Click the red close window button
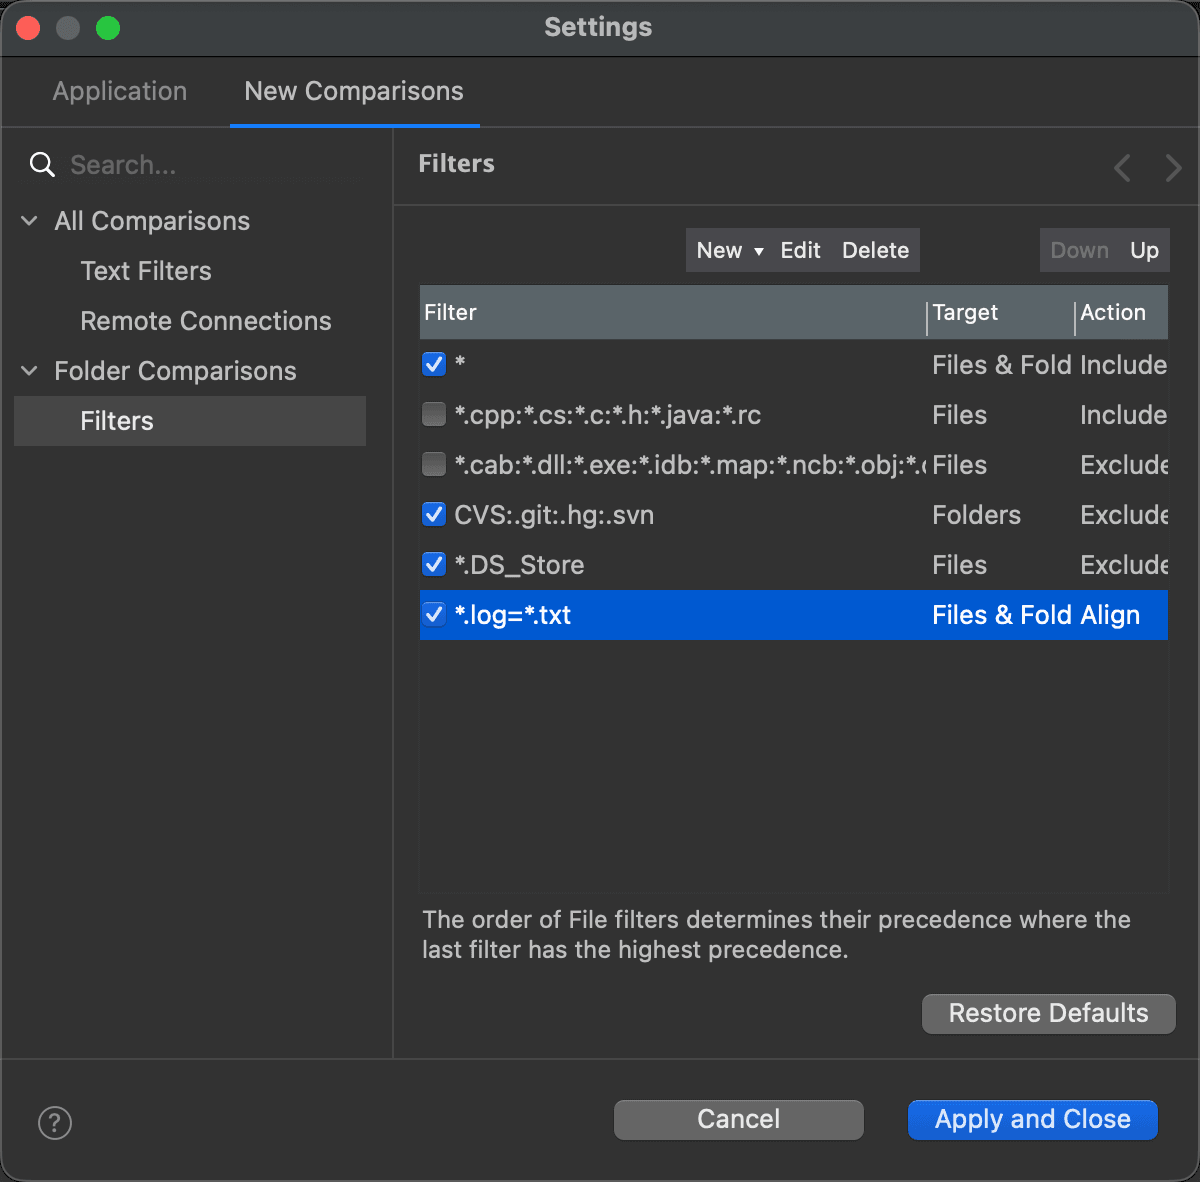This screenshot has height=1182, width=1200. tap(28, 28)
